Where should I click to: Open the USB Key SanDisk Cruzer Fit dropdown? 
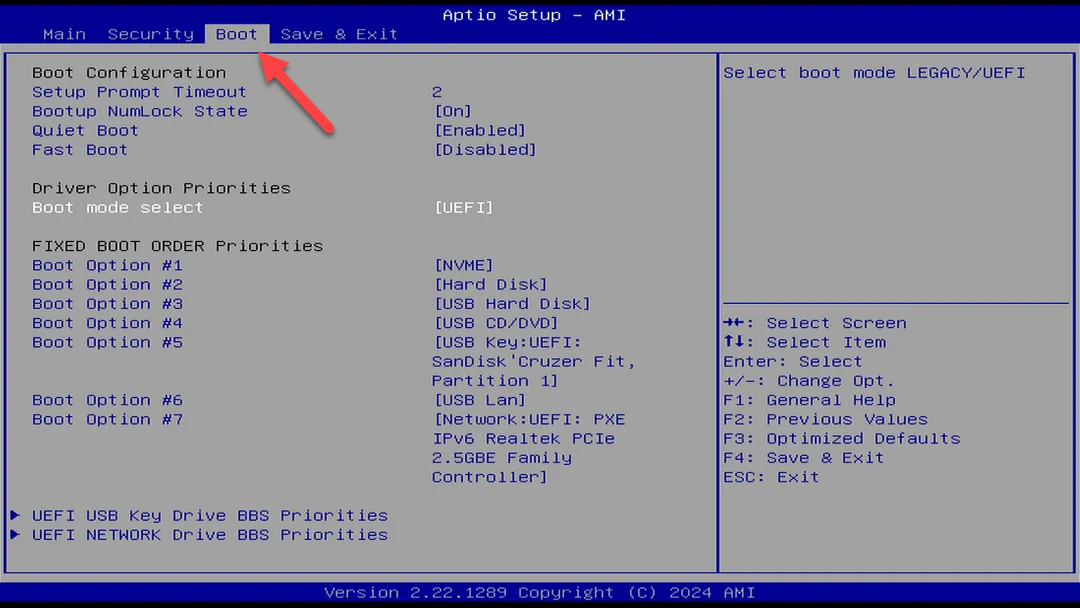click(534, 361)
